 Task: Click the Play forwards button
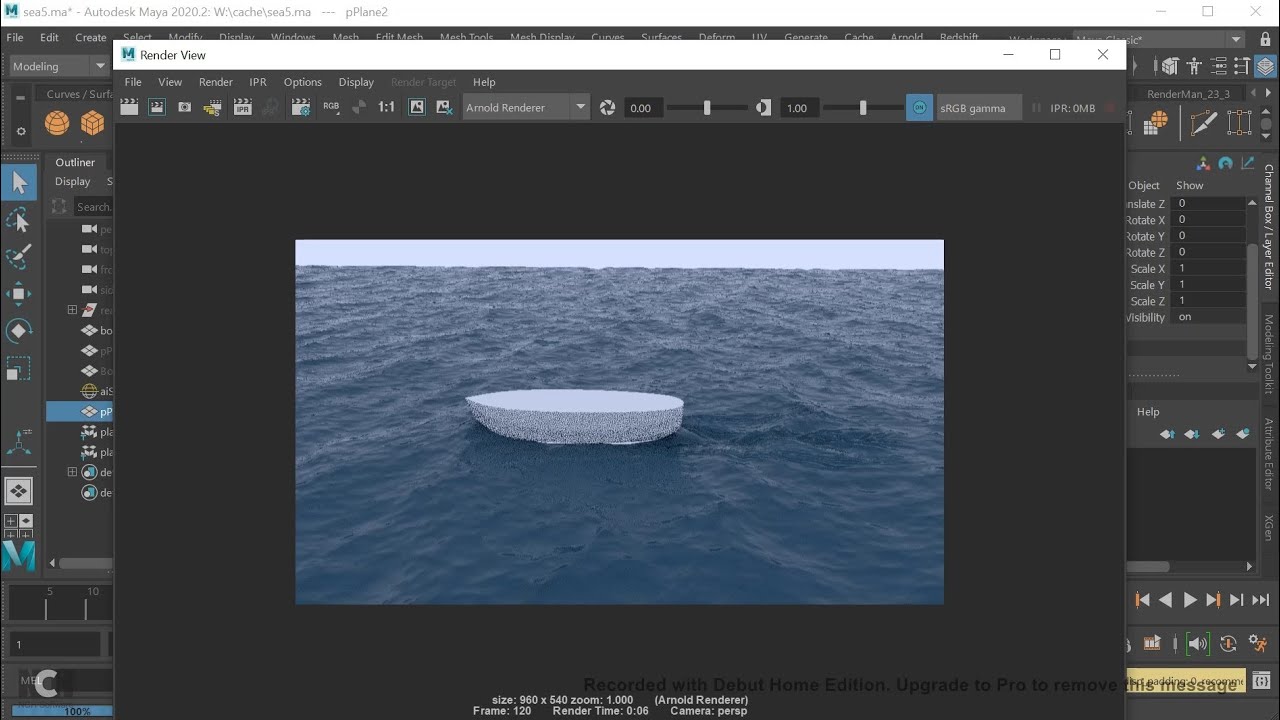pyautogui.click(x=1190, y=600)
